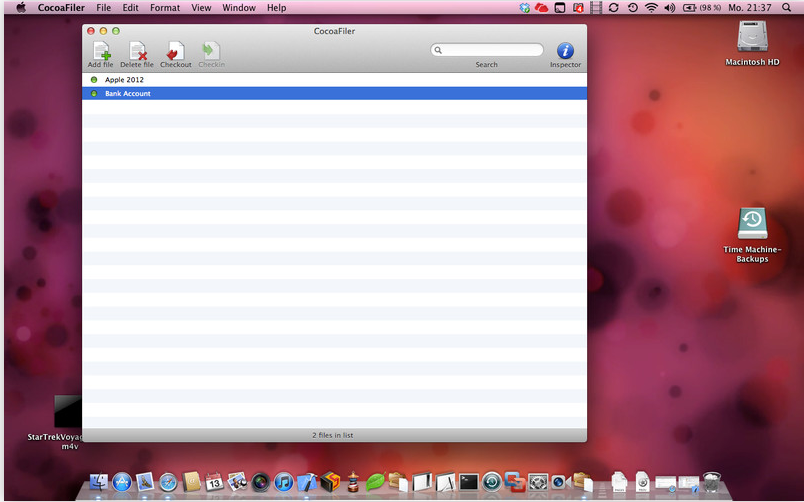Open Spotlight search in the menu bar
Screen dimensions: 804x502
point(787,8)
